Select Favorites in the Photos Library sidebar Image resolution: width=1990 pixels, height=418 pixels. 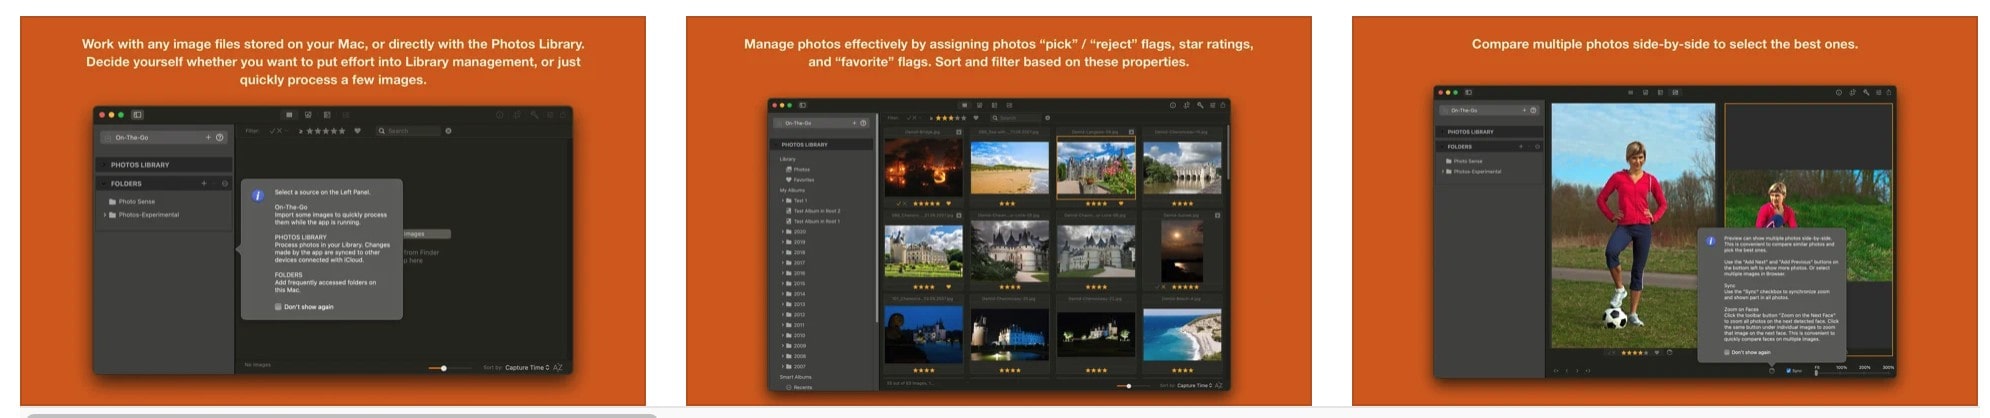coord(803,180)
